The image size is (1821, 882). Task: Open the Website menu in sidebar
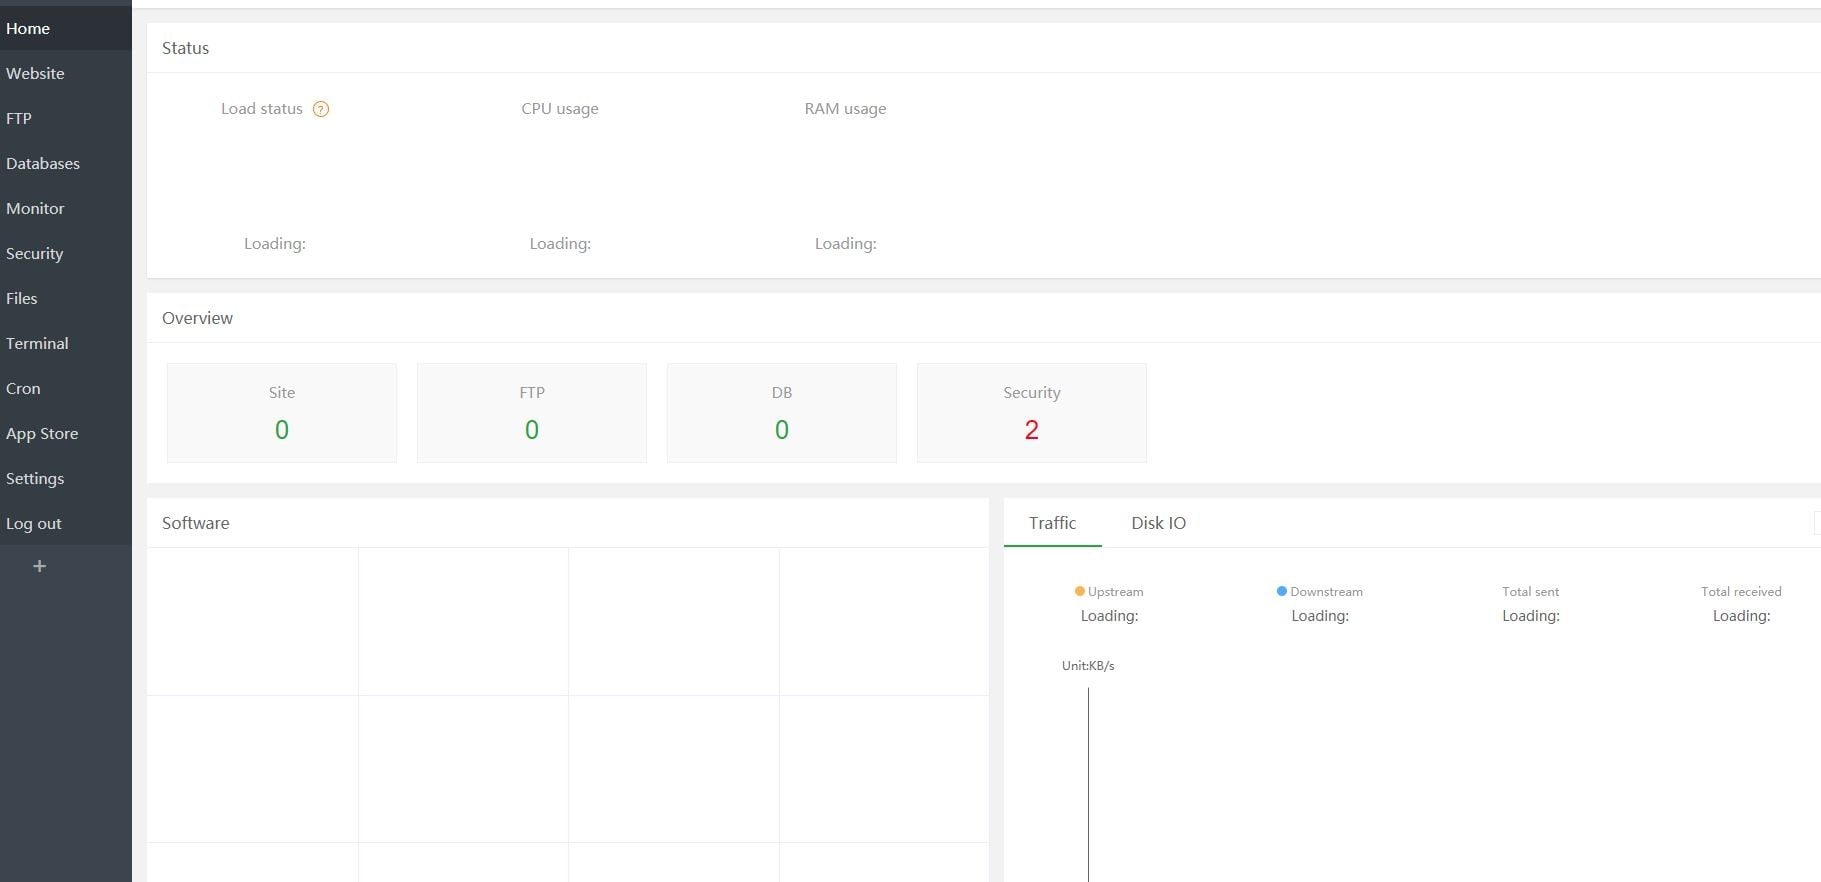click(35, 73)
